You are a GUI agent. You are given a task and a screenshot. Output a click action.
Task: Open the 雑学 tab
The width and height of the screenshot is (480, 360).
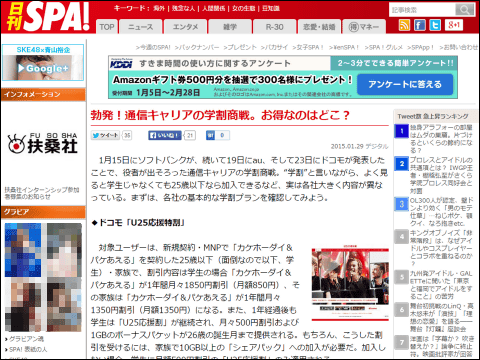(x=230, y=27)
